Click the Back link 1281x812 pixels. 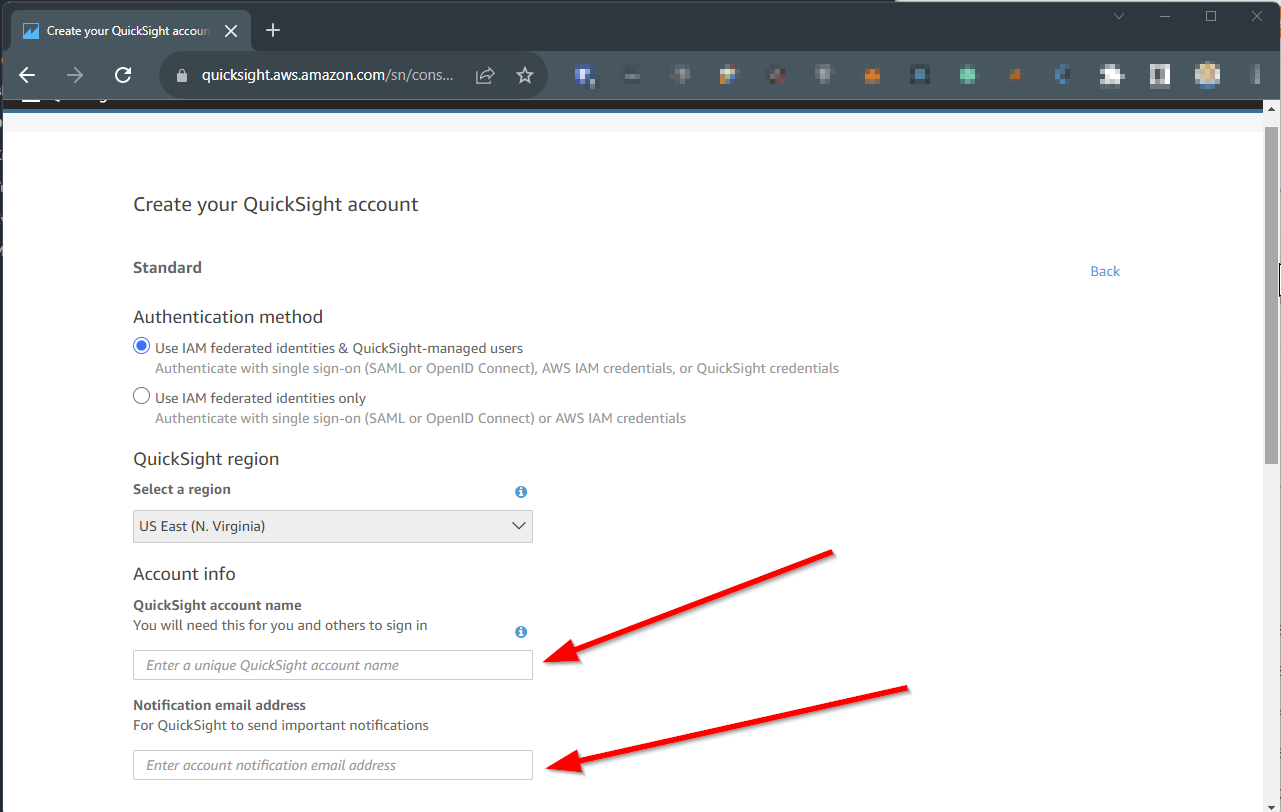pyautogui.click(x=1104, y=271)
